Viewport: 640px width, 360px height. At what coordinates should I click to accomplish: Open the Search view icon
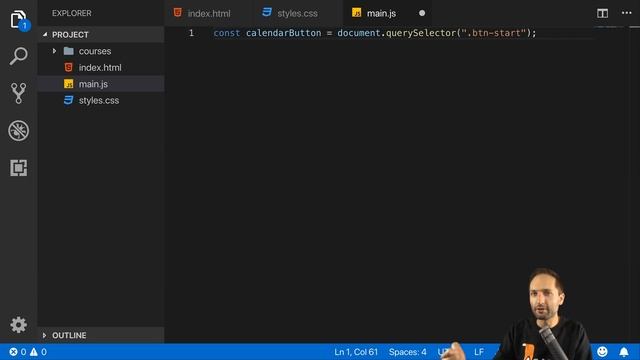click(x=18, y=56)
